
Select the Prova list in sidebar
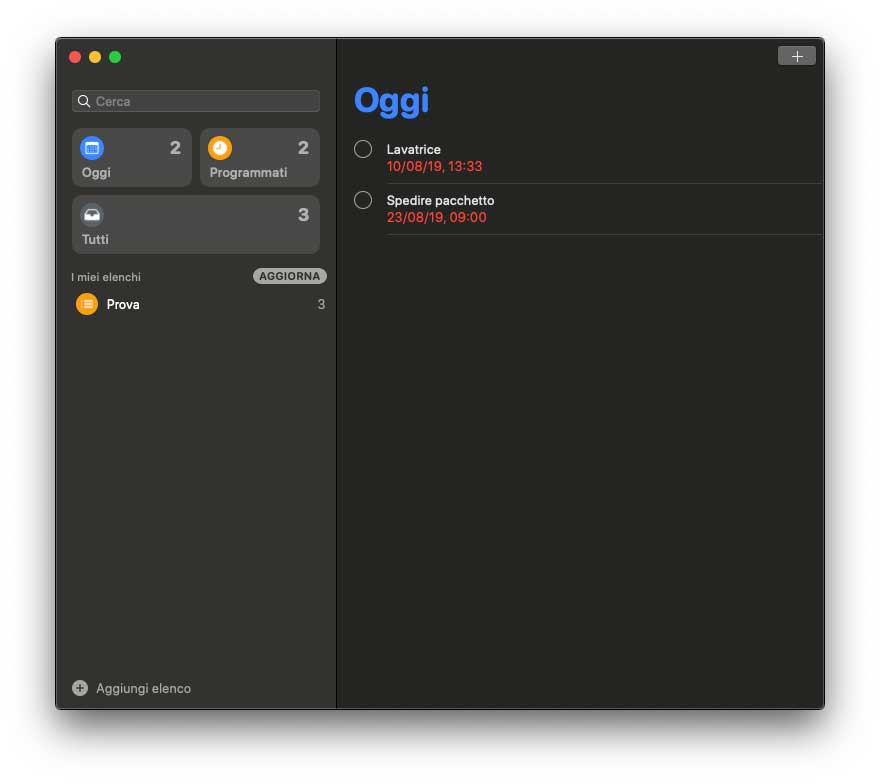pos(200,304)
